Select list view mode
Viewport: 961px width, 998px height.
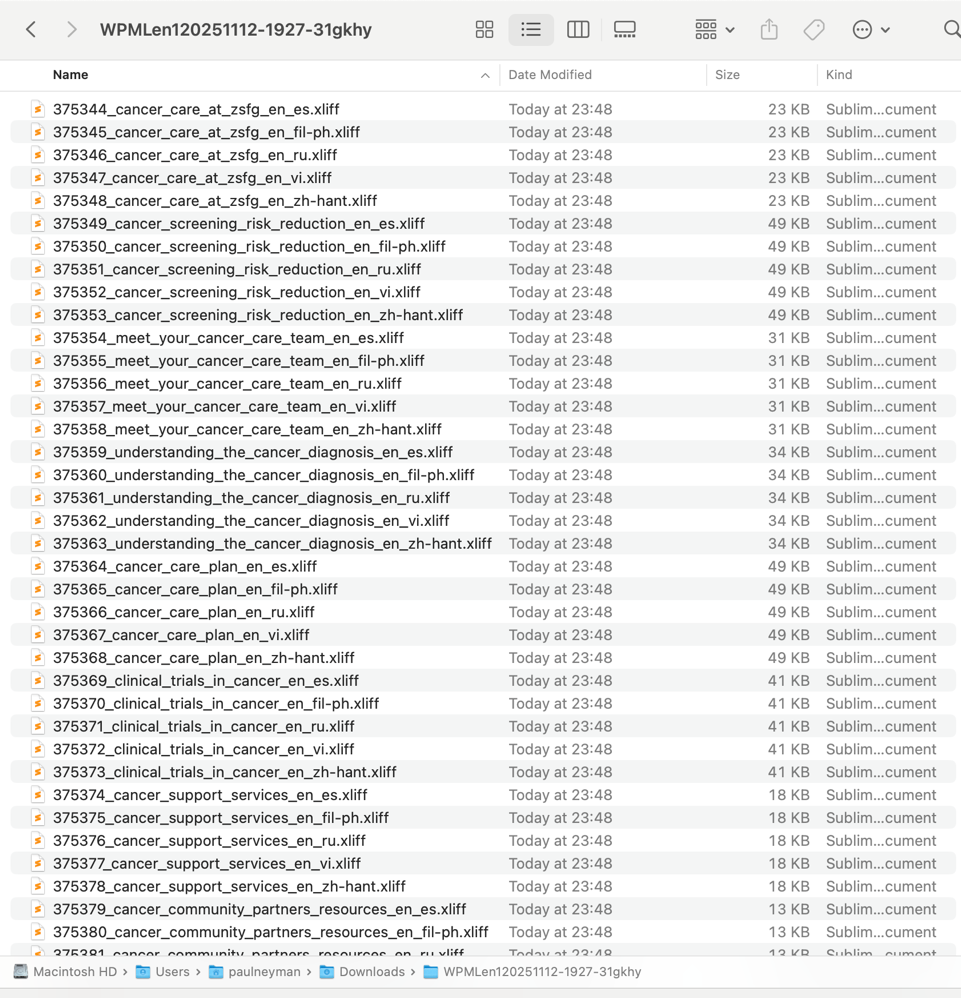click(x=531, y=29)
